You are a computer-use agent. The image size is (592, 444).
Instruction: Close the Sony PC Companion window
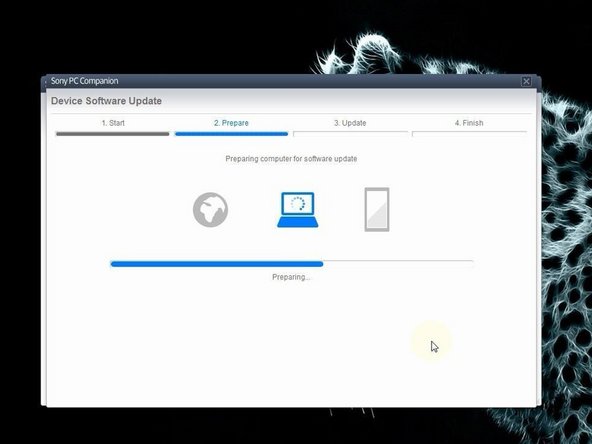tap(526, 81)
